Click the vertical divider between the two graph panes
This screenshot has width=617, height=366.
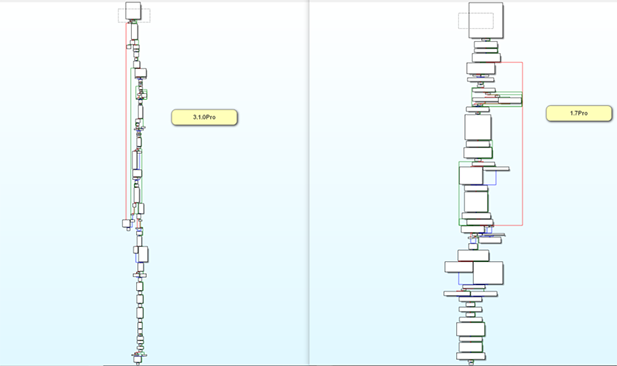pos(309,183)
